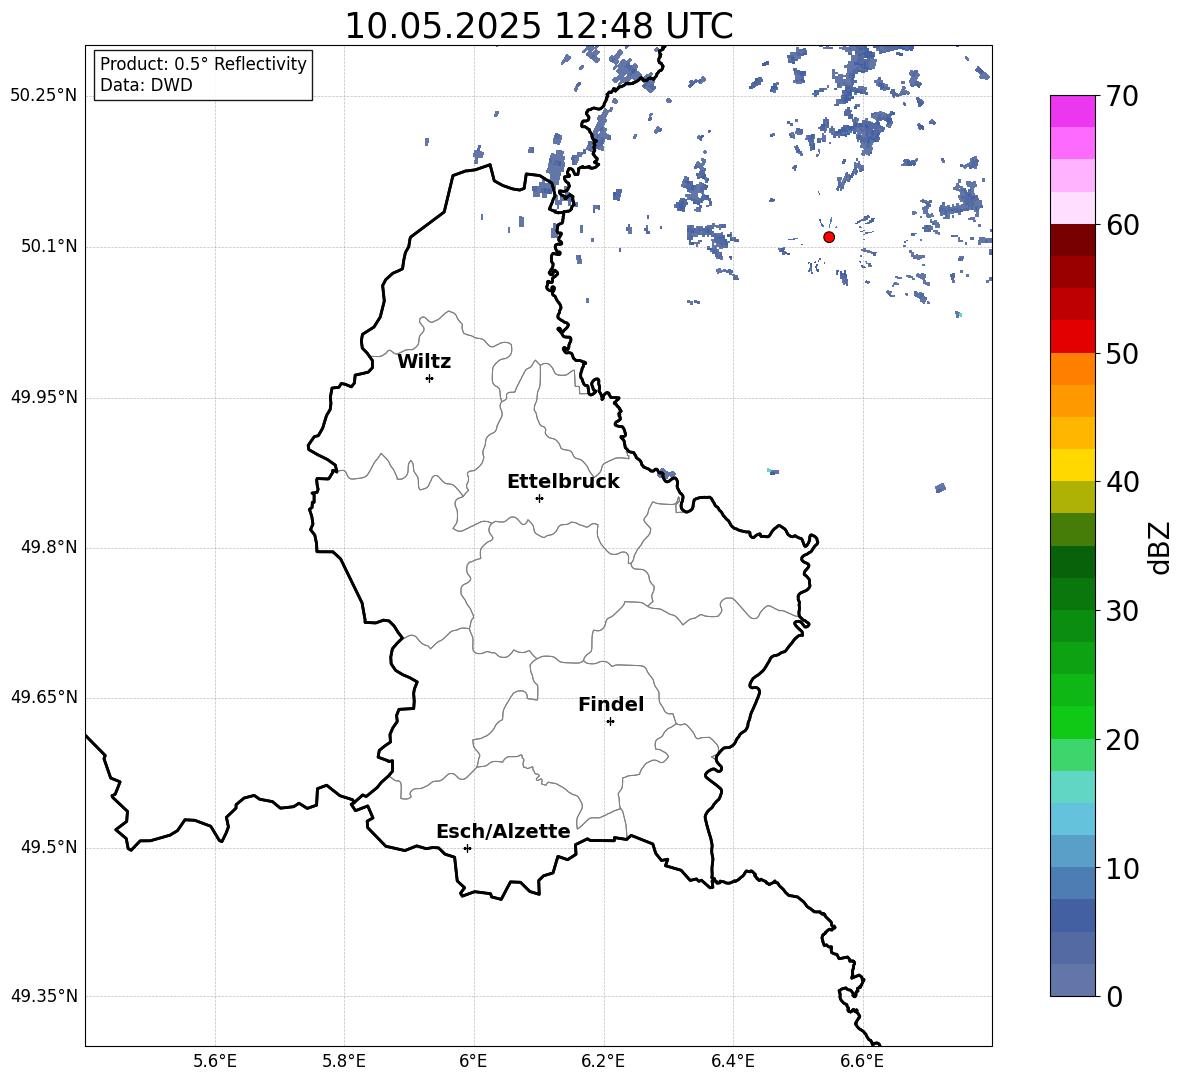Click the 50.1°N latitude label
1184x1081 pixels.
click(x=50, y=246)
